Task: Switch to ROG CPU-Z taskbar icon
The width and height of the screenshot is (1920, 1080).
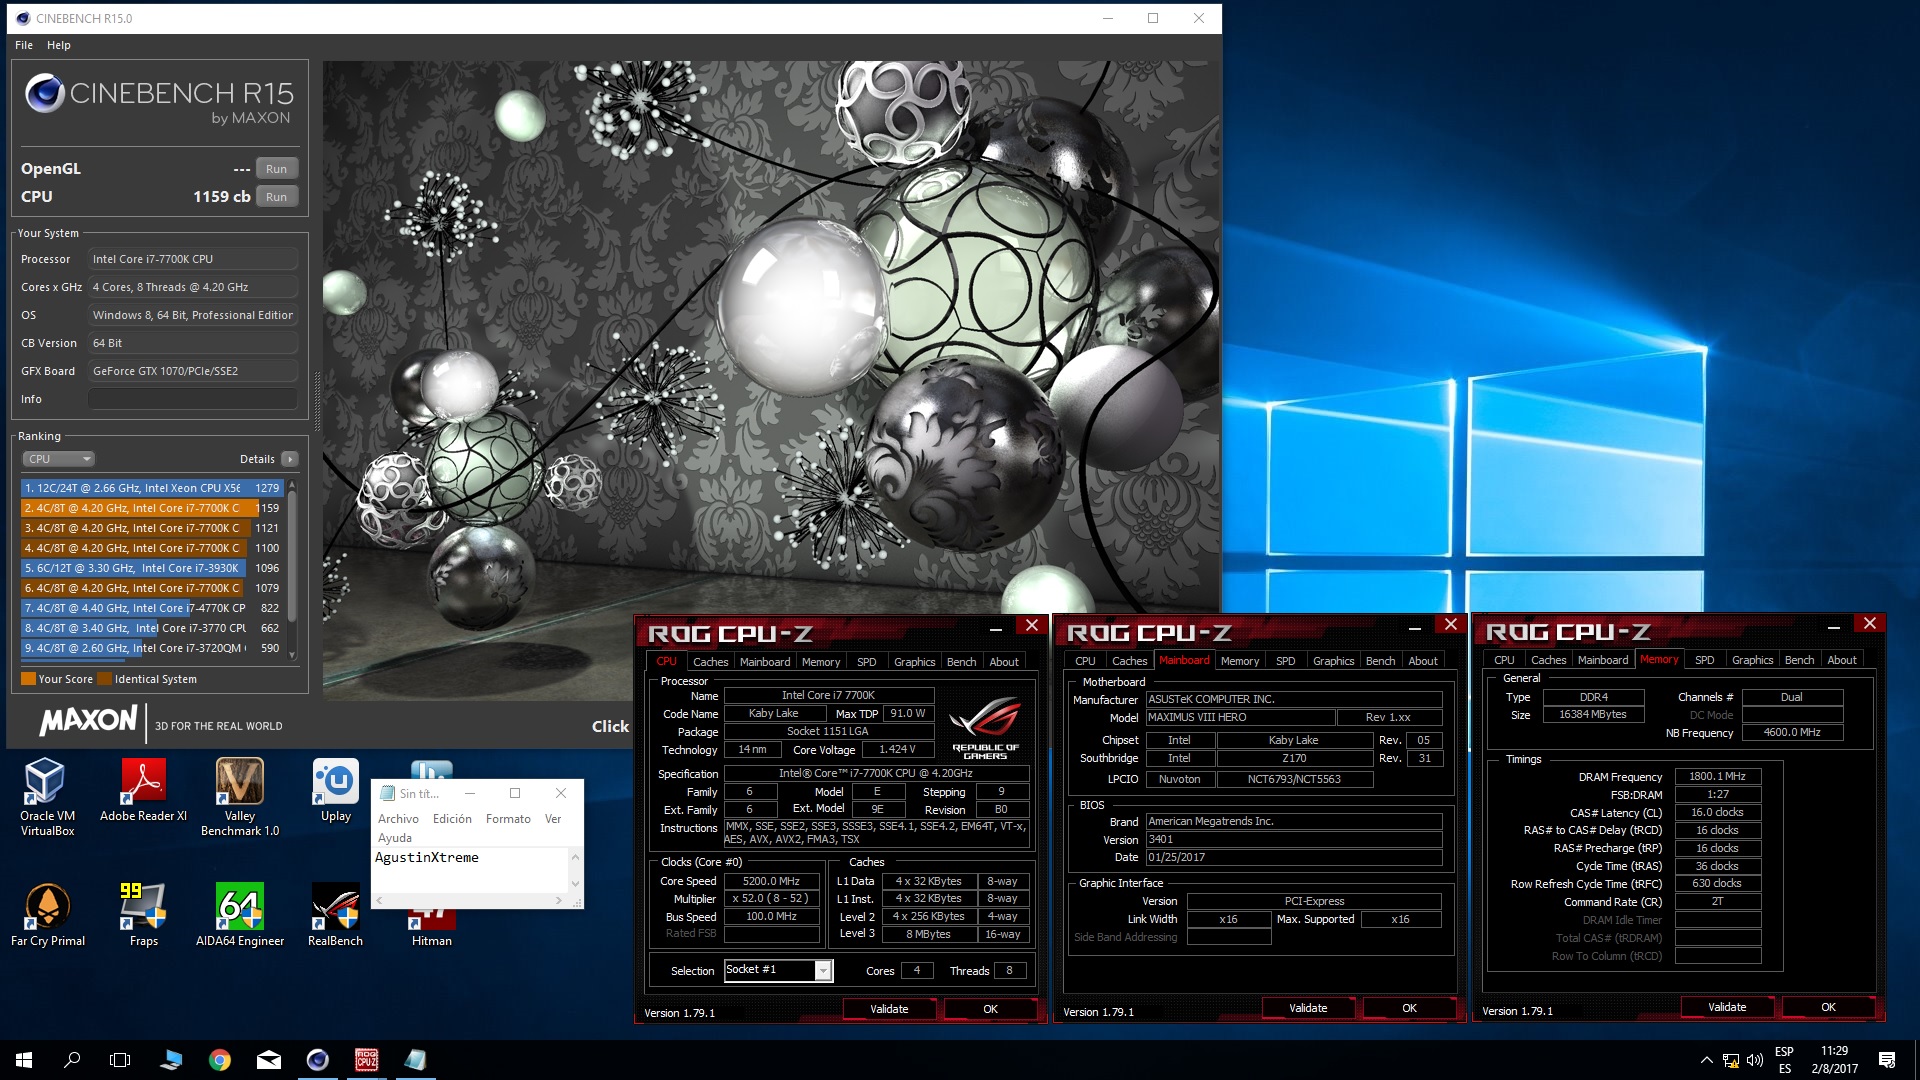Action: (367, 1060)
